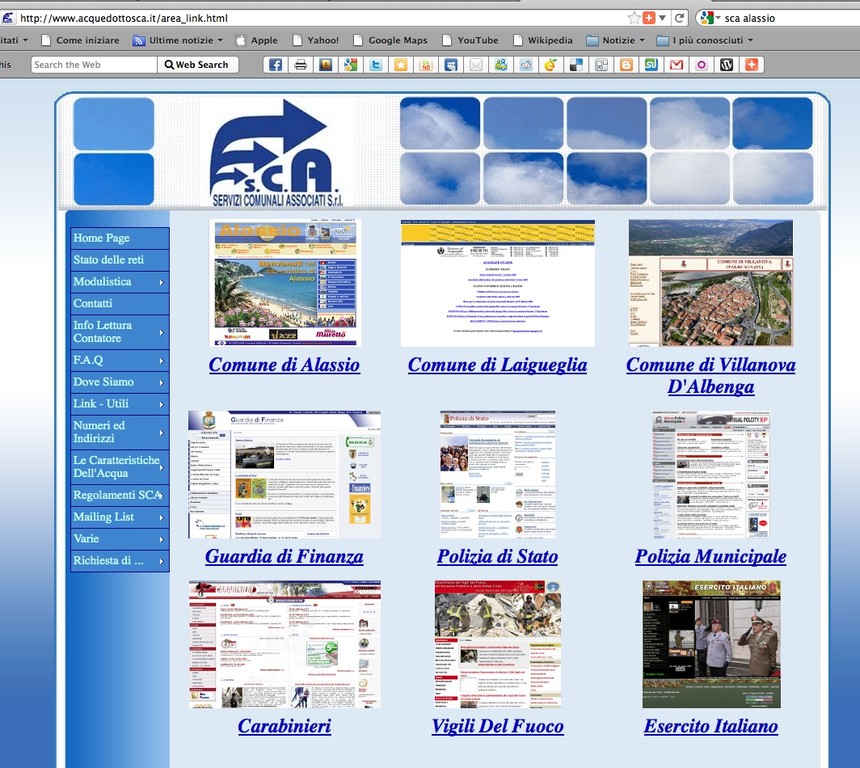This screenshot has height=768, width=860.
Task: Reload the page with the refresh icon
Action: point(679,18)
